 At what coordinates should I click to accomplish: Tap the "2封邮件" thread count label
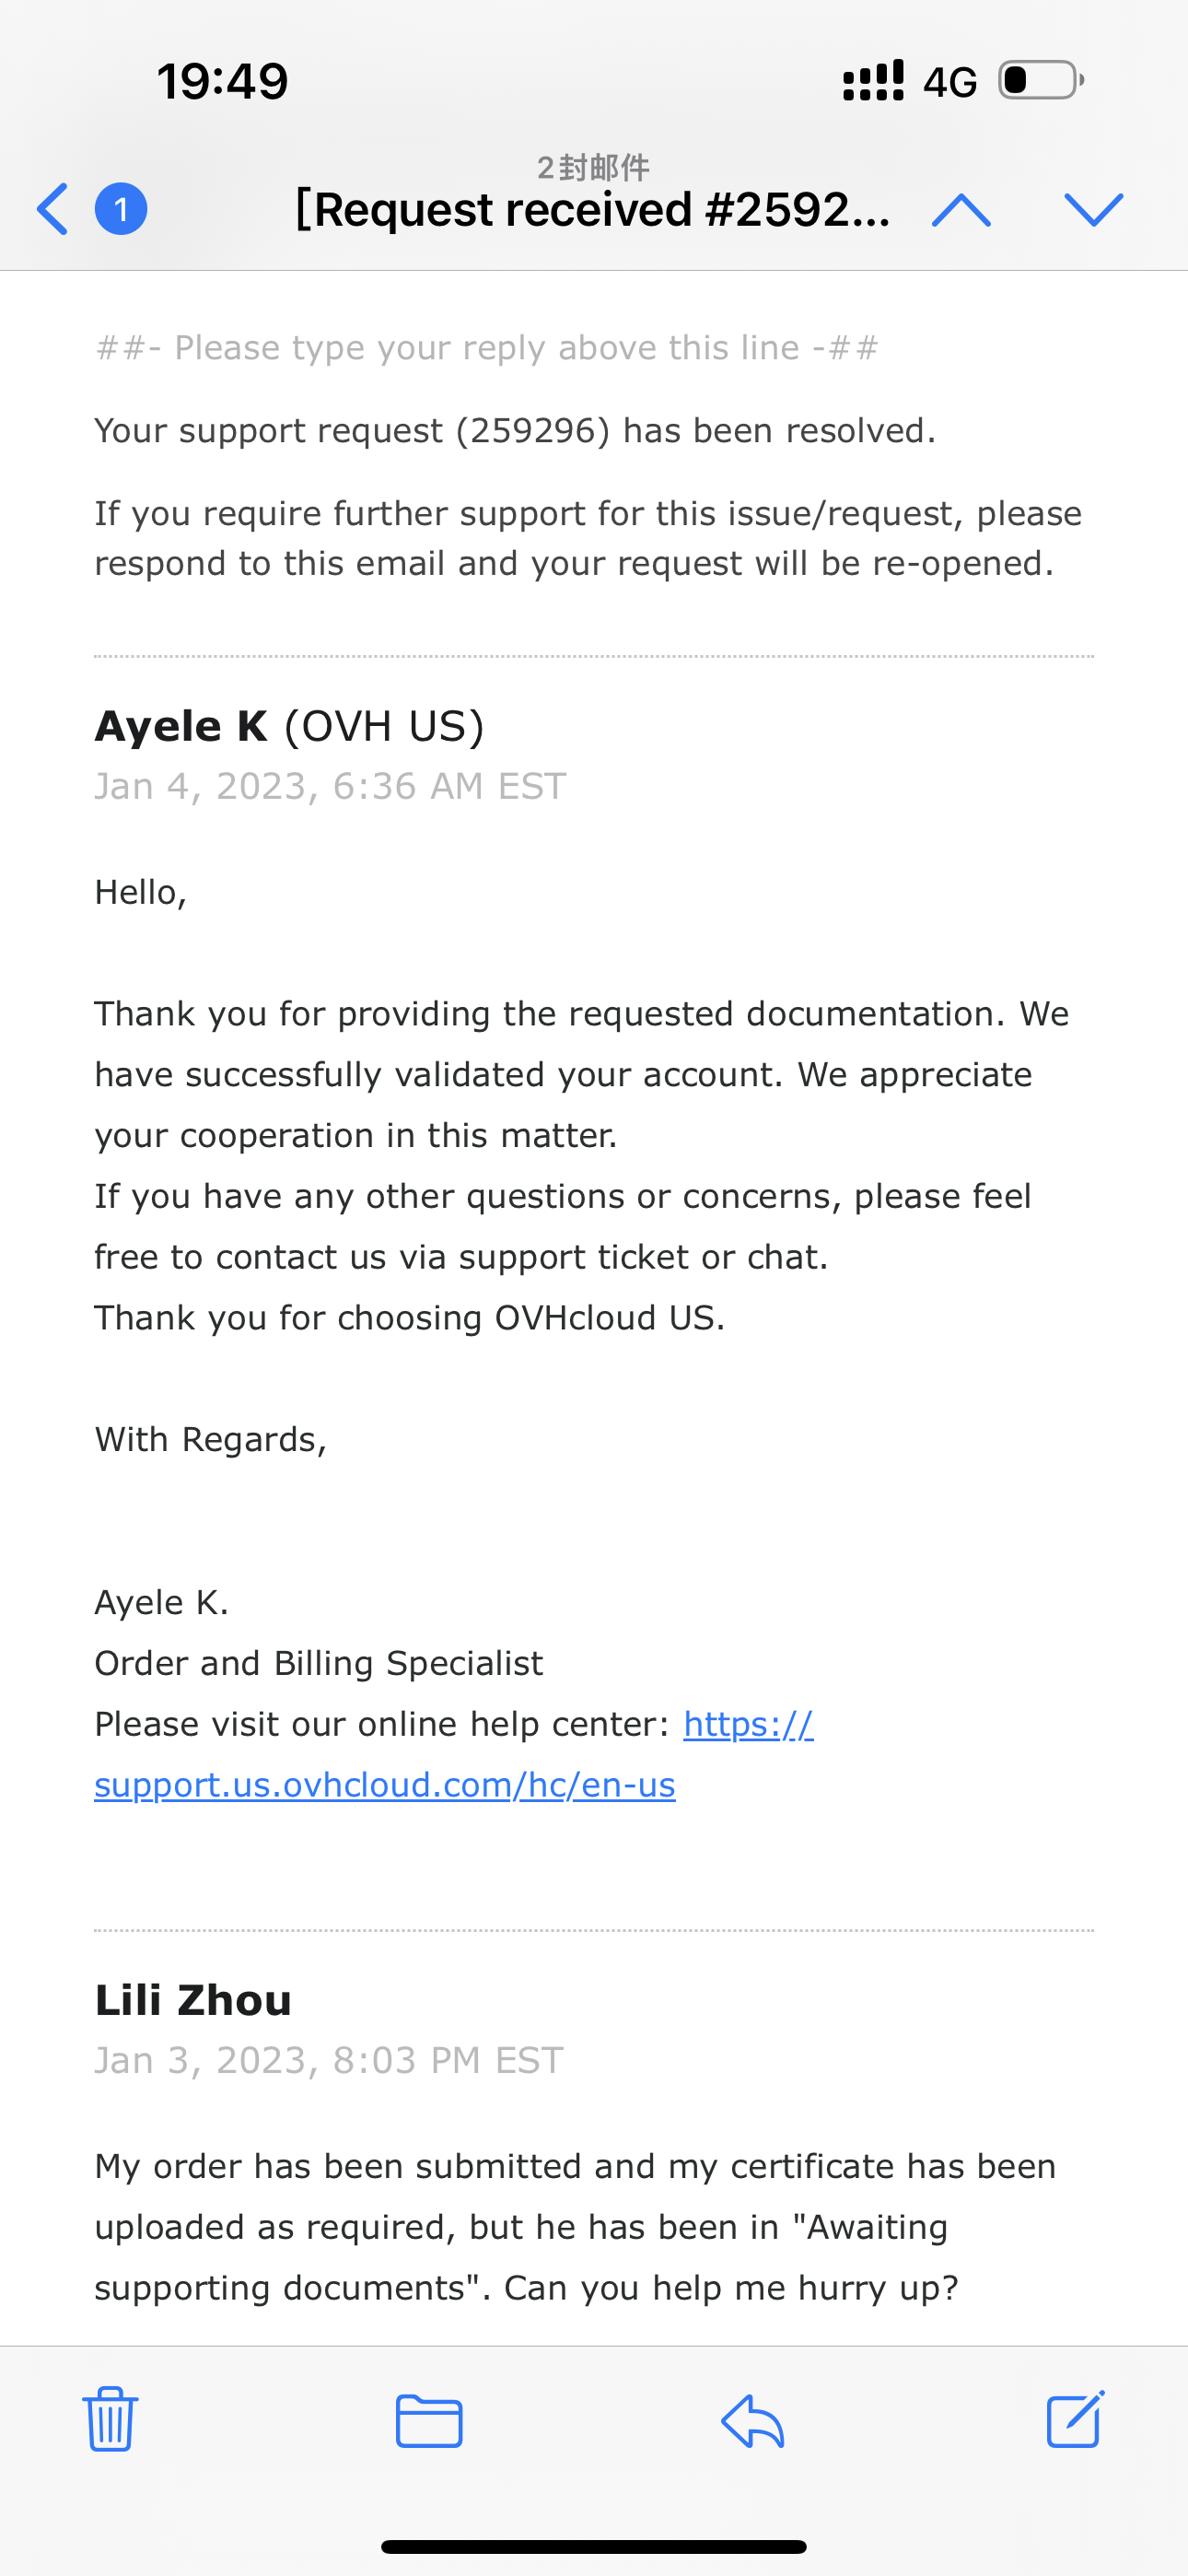(593, 167)
